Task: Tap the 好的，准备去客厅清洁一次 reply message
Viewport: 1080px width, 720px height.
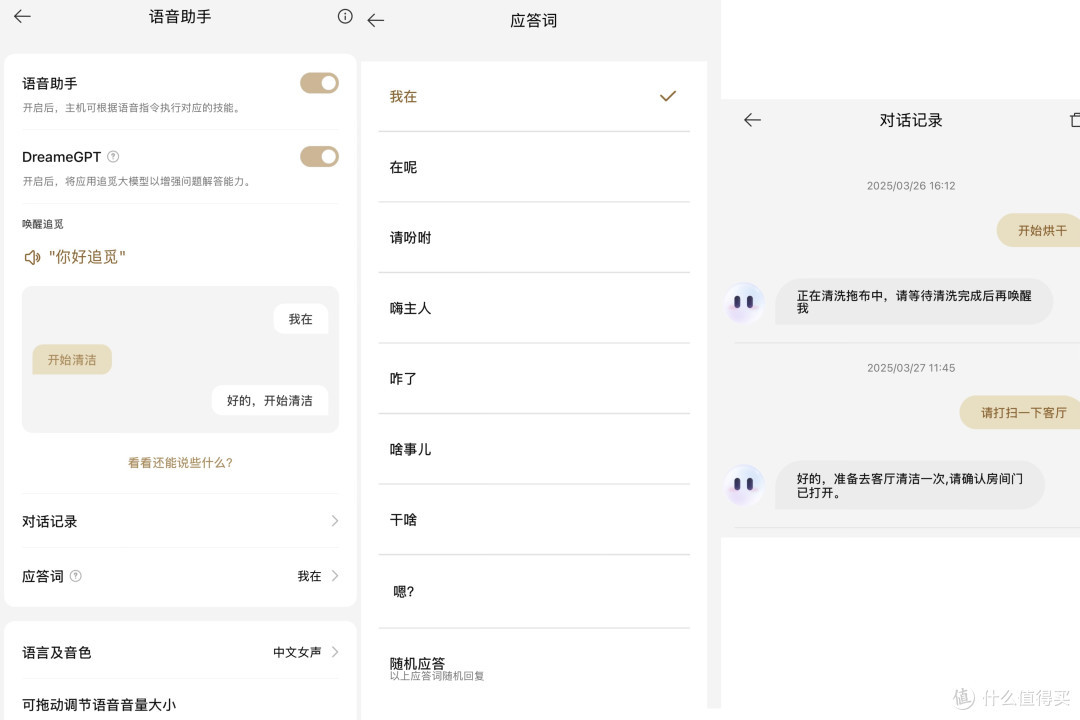Action: pos(910,485)
